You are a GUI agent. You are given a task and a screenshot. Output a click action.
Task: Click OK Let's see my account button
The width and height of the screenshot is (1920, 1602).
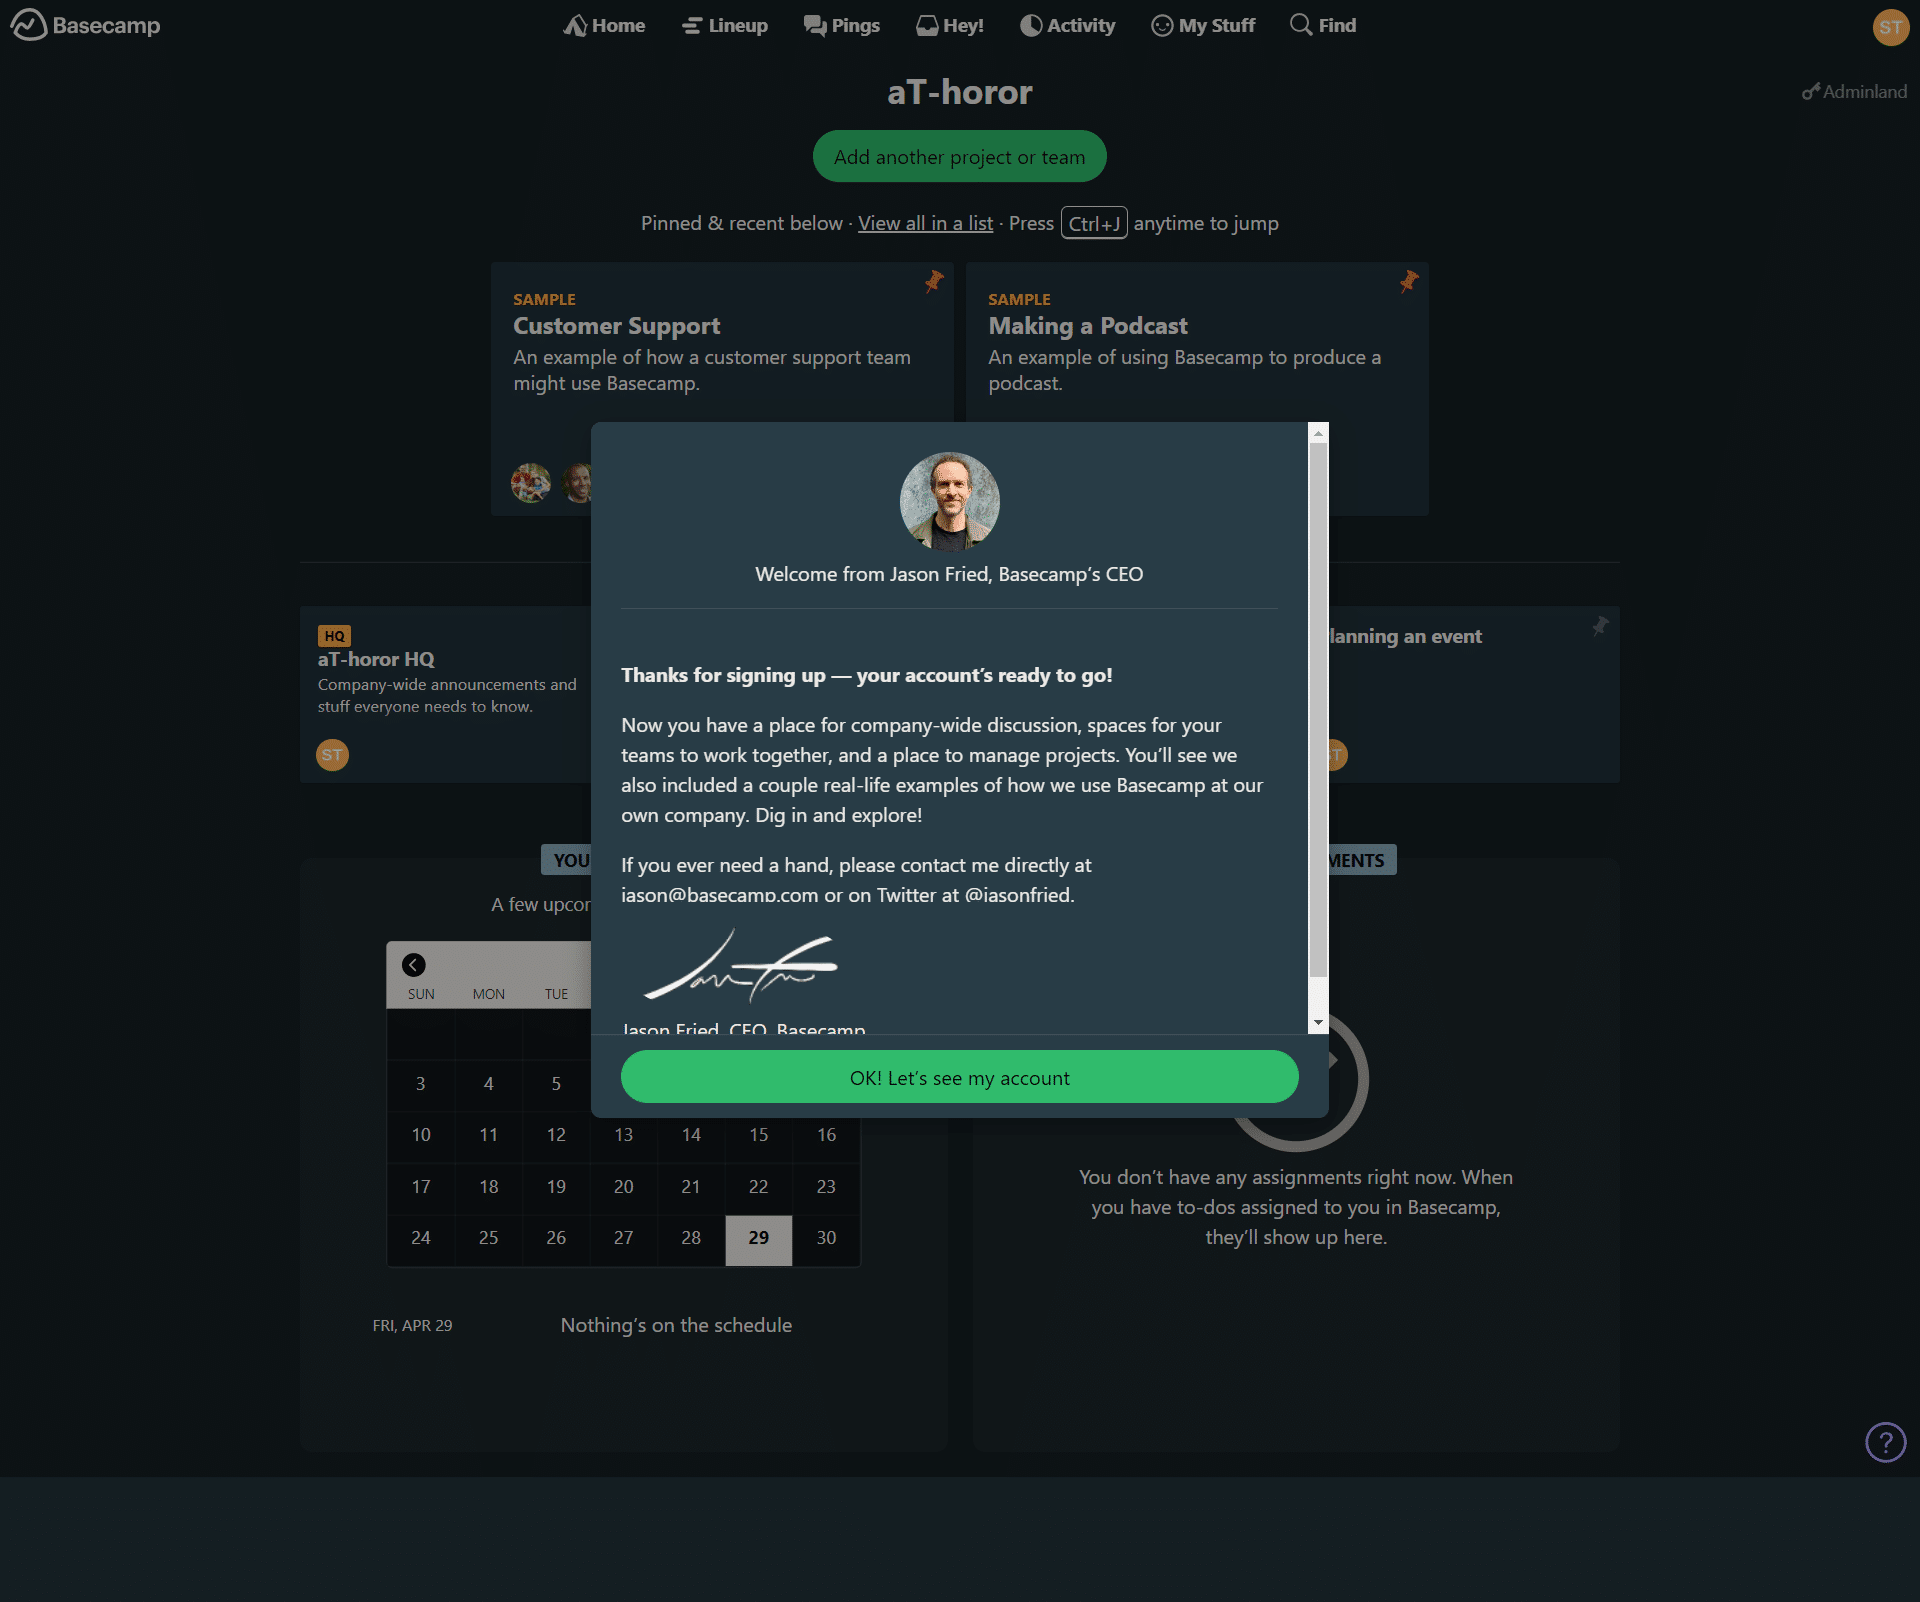point(958,1076)
